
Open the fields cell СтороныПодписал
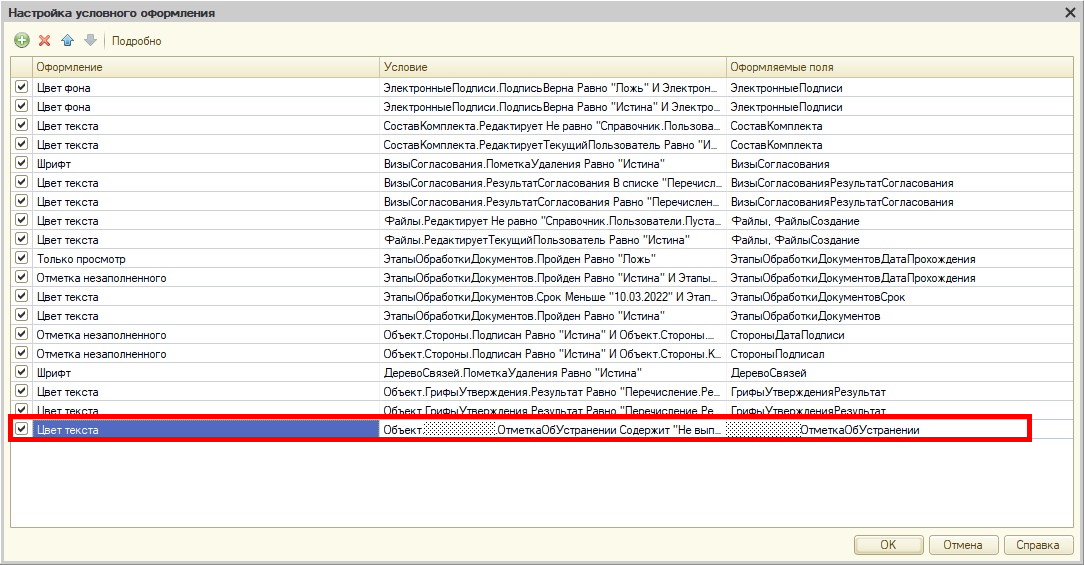click(899, 353)
